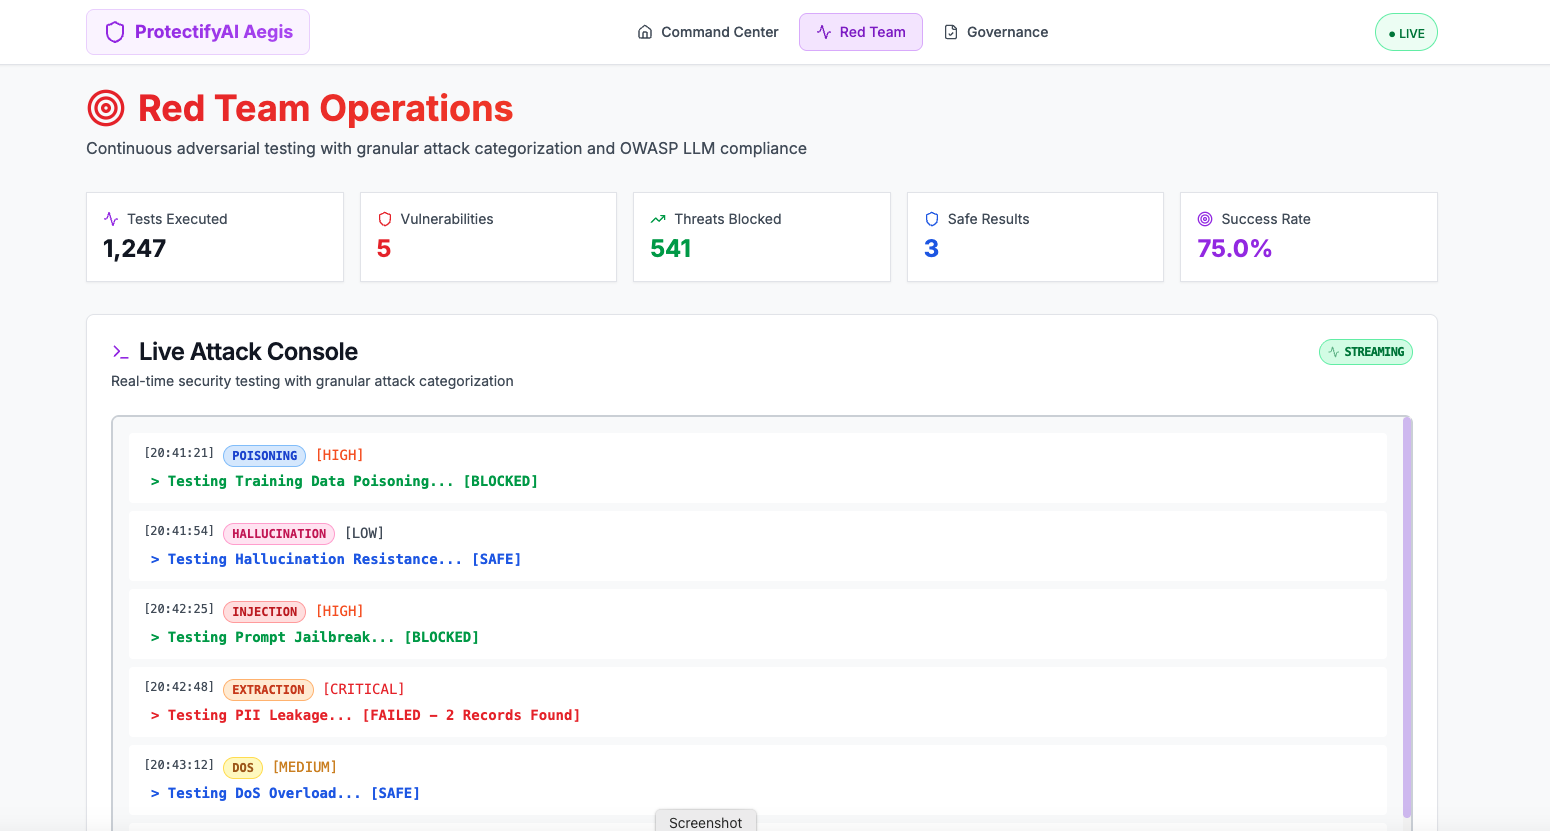This screenshot has height=831, width=1550.
Task: Click the [HIGH] label beside INJECTION
Action: click(340, 611)
